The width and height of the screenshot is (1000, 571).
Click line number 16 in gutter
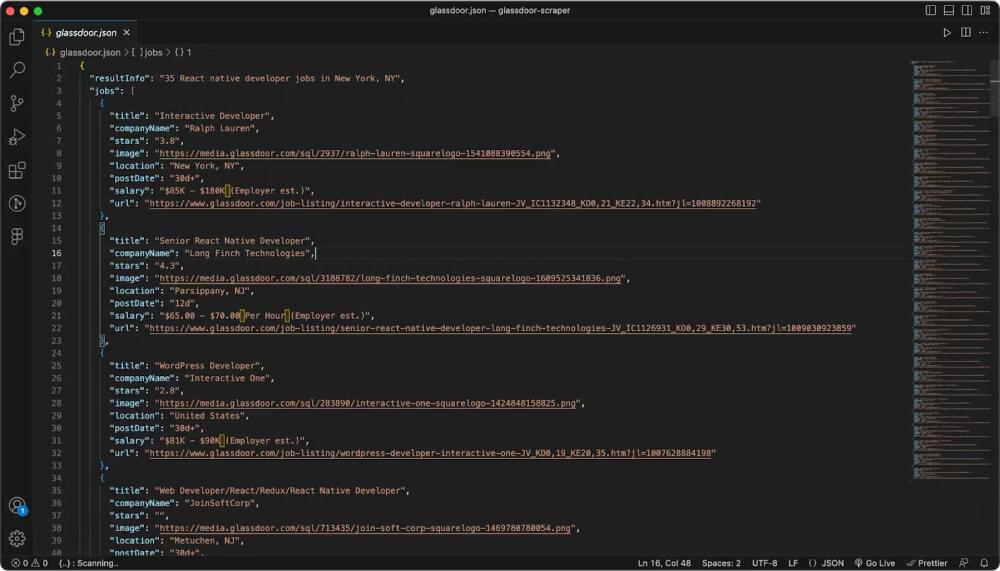(57, 253)
